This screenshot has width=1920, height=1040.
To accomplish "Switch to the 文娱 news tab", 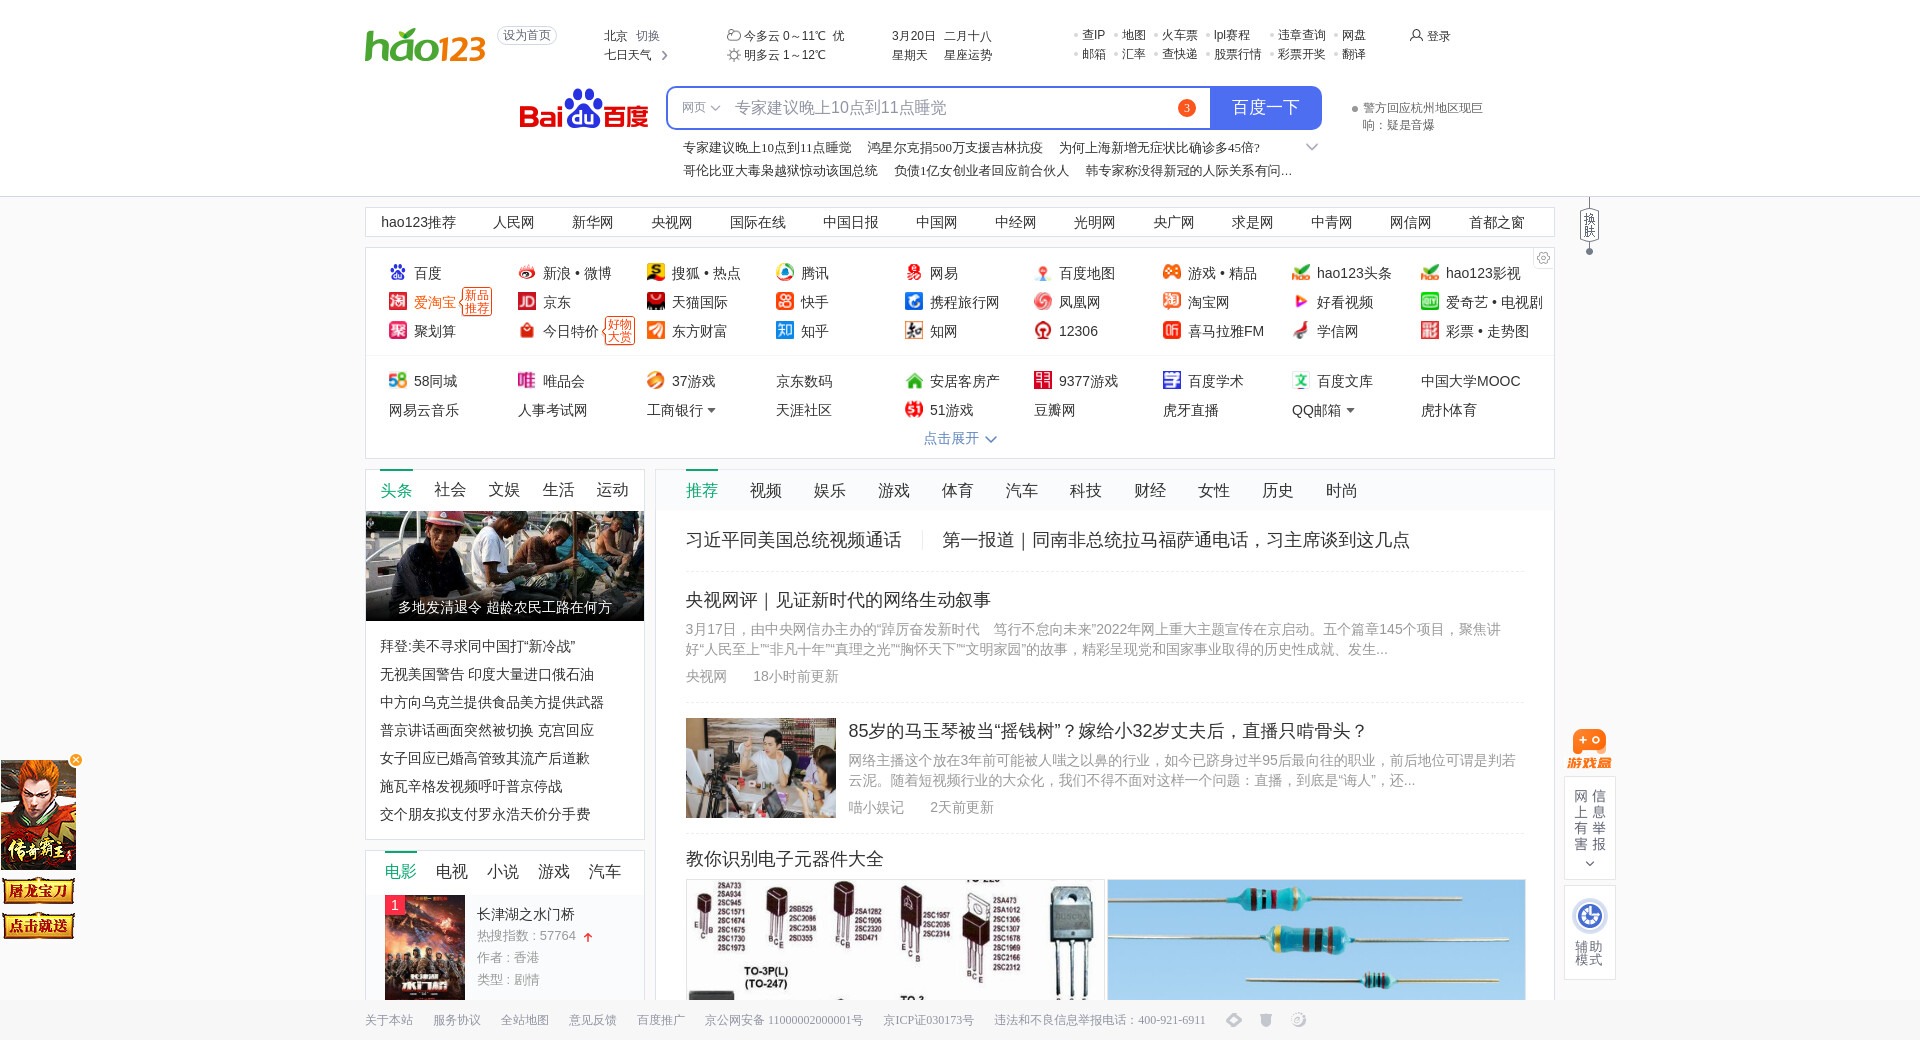I will click(504, 490).
